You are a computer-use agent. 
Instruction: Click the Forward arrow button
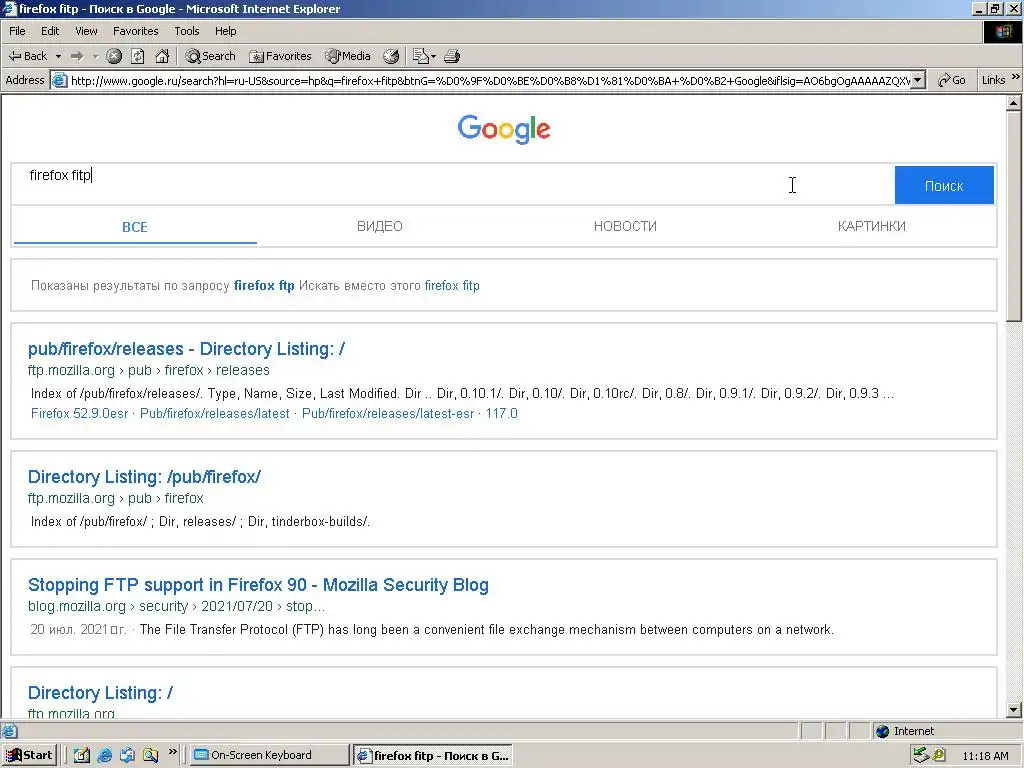[77, 56]
